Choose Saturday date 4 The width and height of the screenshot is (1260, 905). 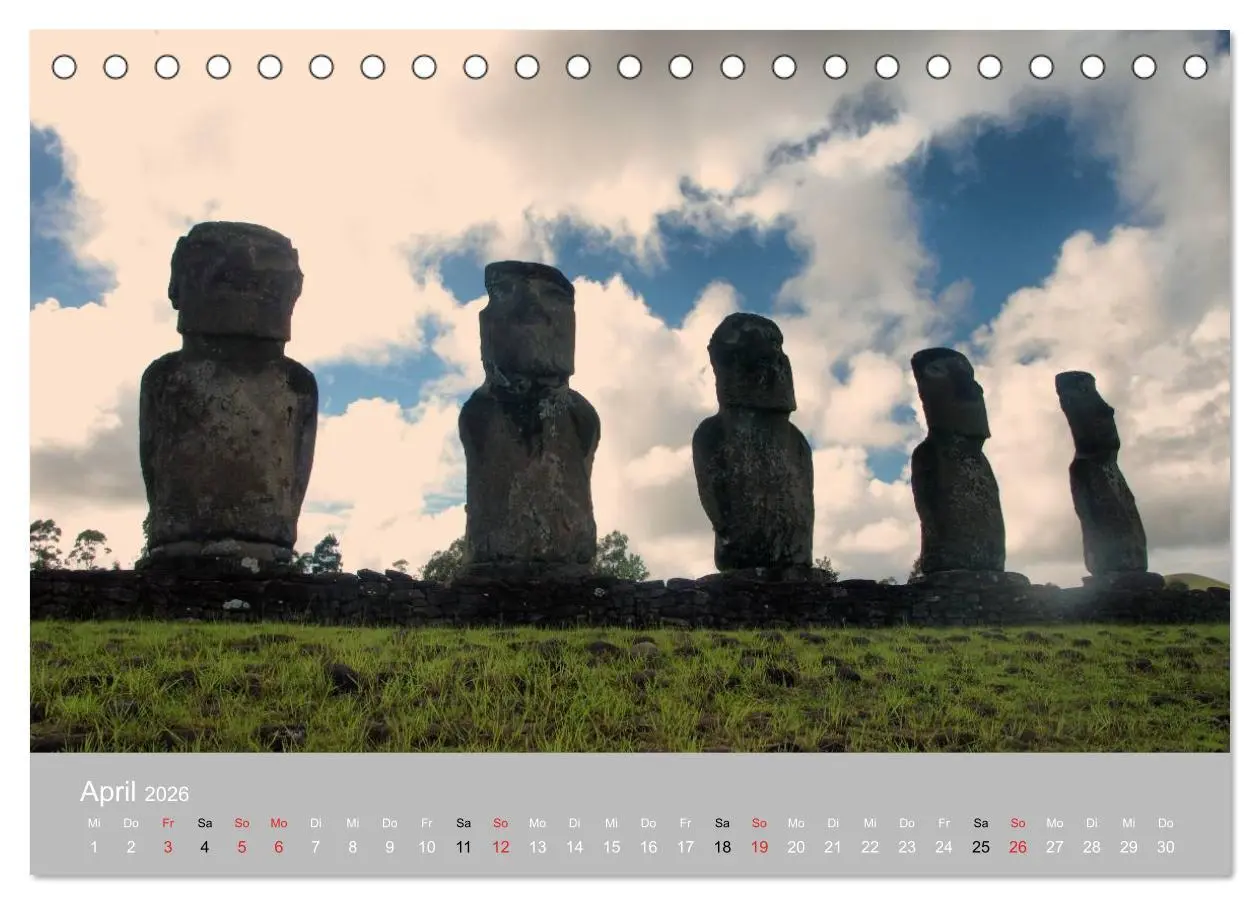(x=205, y=847)
